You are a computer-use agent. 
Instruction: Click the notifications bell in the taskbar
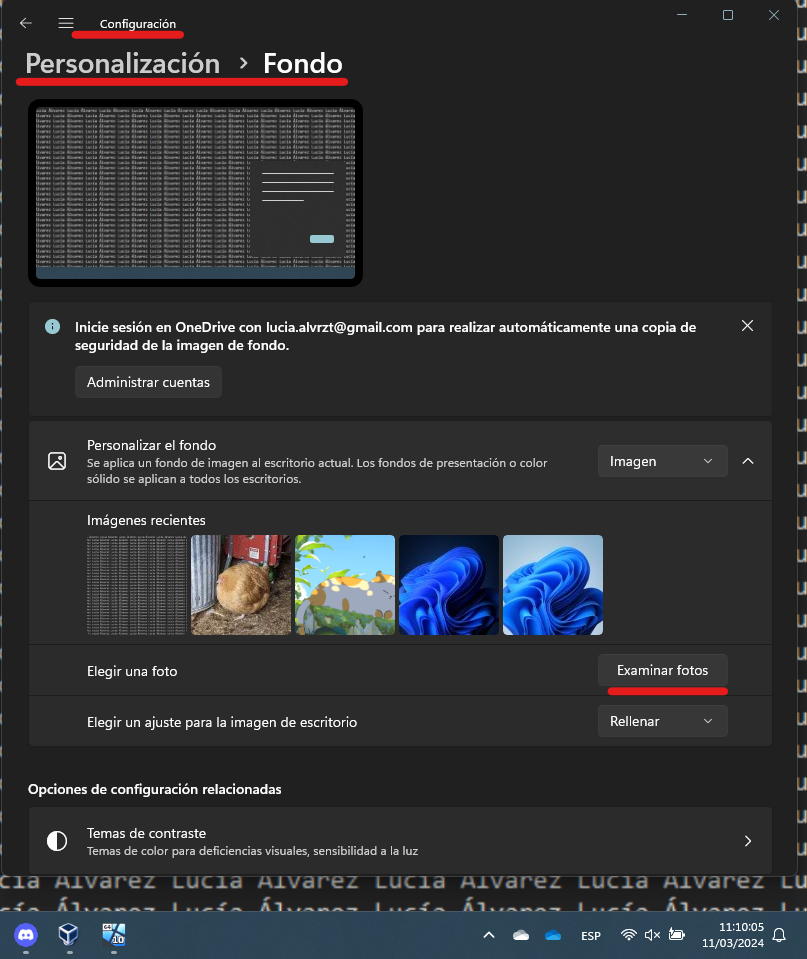(x=779, y=935)
